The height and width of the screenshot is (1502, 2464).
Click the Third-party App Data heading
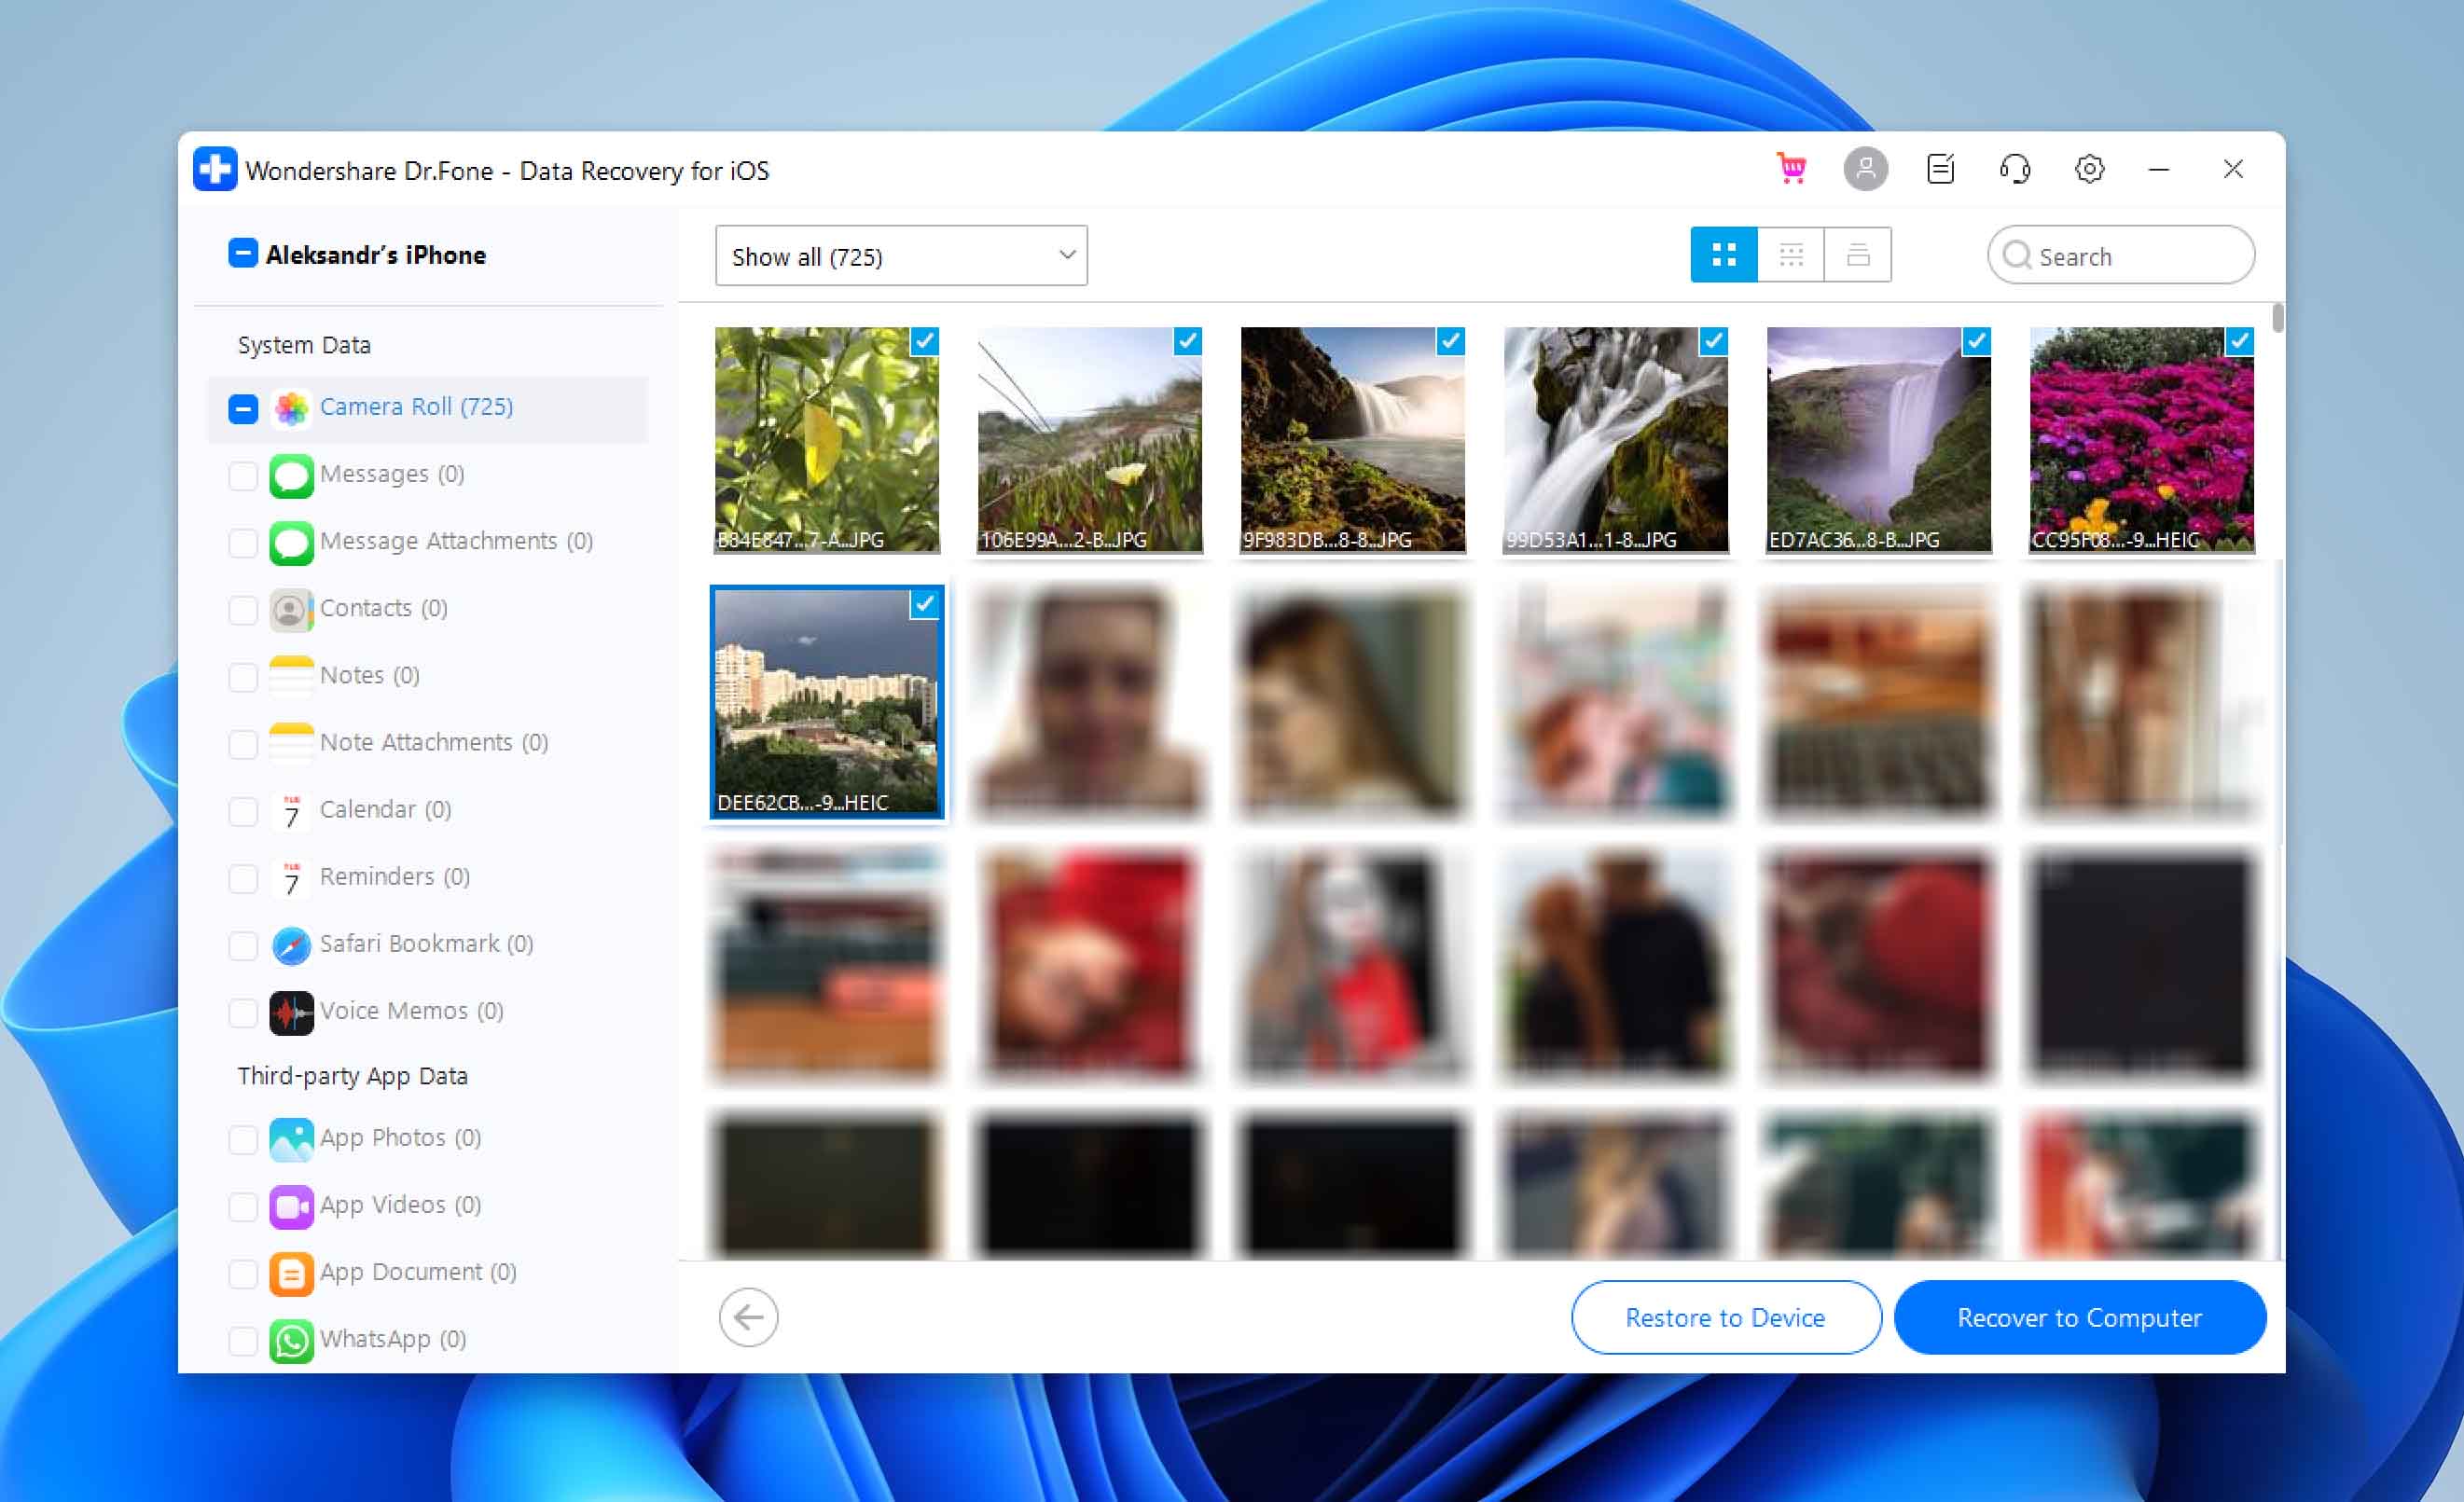[x=352, y=1075]
